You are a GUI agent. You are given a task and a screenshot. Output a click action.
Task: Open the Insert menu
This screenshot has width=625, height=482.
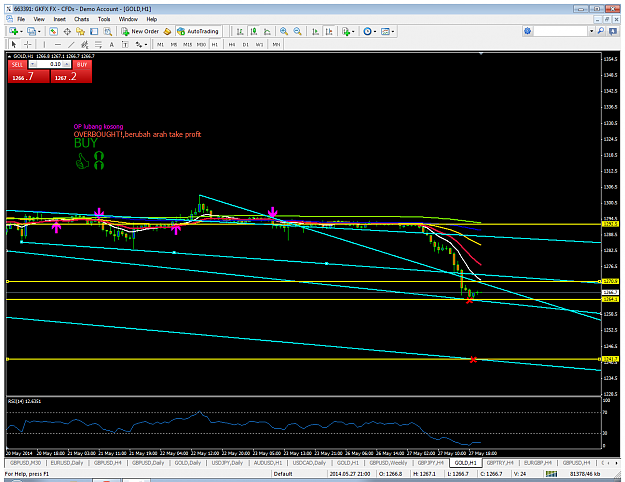coord(60,19)
